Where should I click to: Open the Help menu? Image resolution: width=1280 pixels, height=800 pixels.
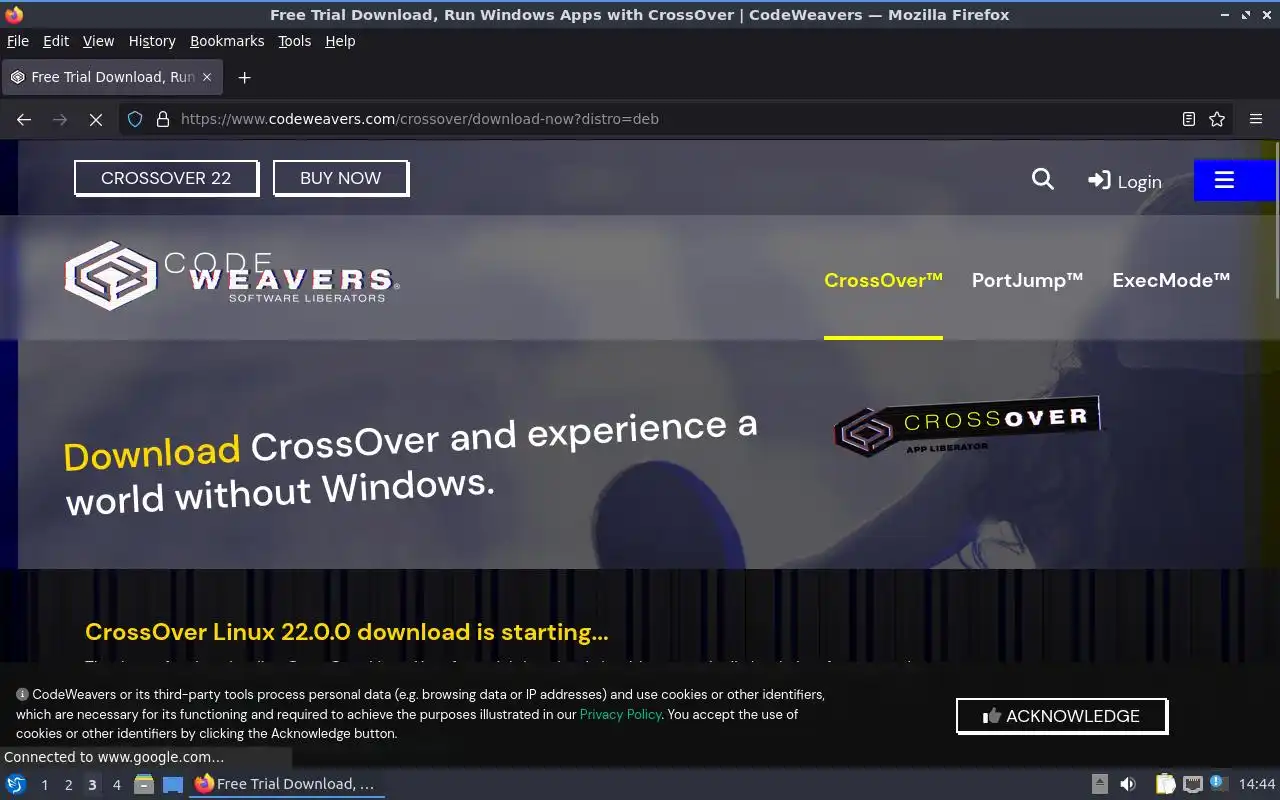[x=340, y=41]
